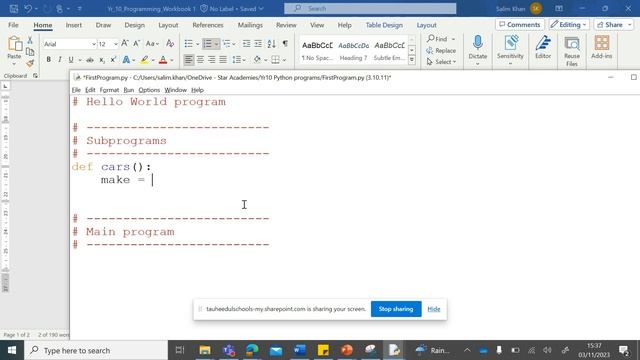Screen dimensions: 640x360
Task: Open the Run menu in IDLE
Action: 129,90
